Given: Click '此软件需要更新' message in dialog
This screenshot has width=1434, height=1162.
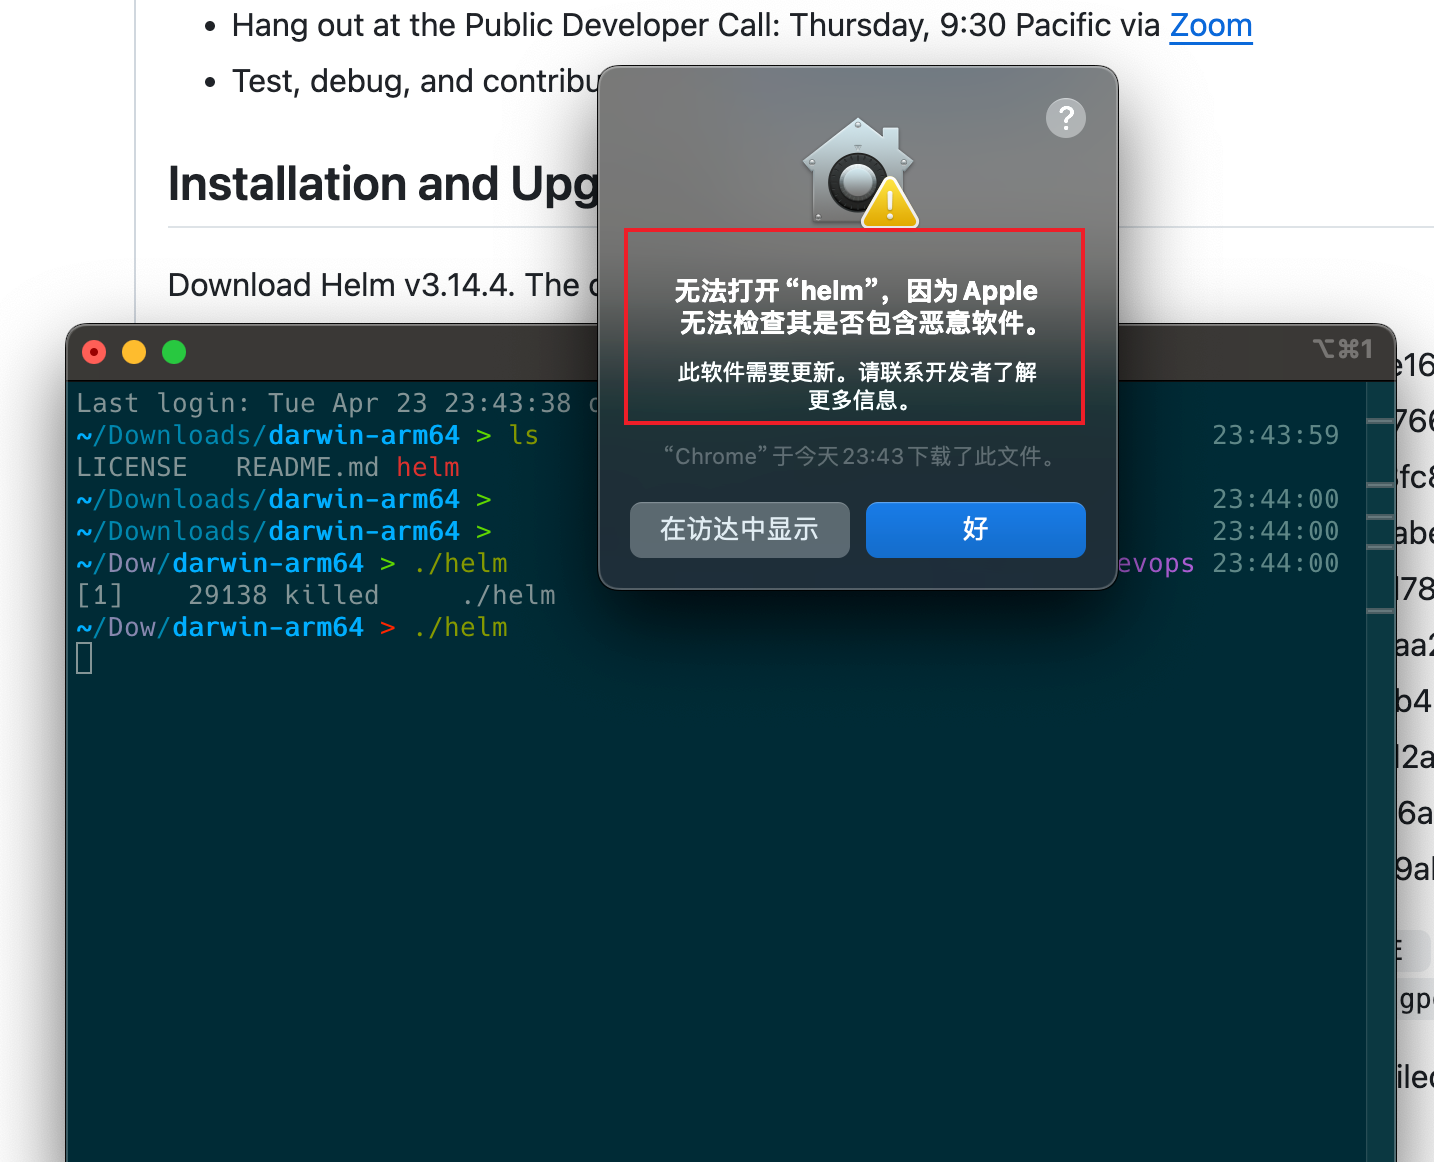Looking at the screenshot, I should 857,386.
